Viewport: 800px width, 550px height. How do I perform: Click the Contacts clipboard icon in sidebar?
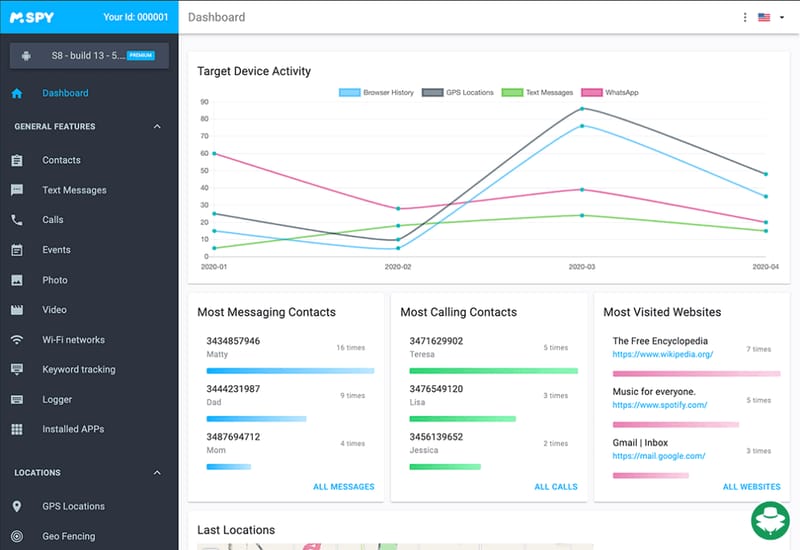click(17, 160)
